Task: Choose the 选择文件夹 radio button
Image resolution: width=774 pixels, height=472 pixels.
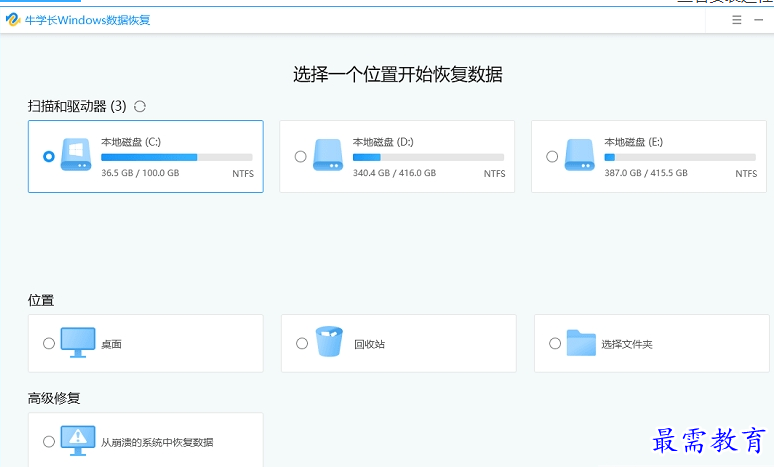Action: point(555,343)
